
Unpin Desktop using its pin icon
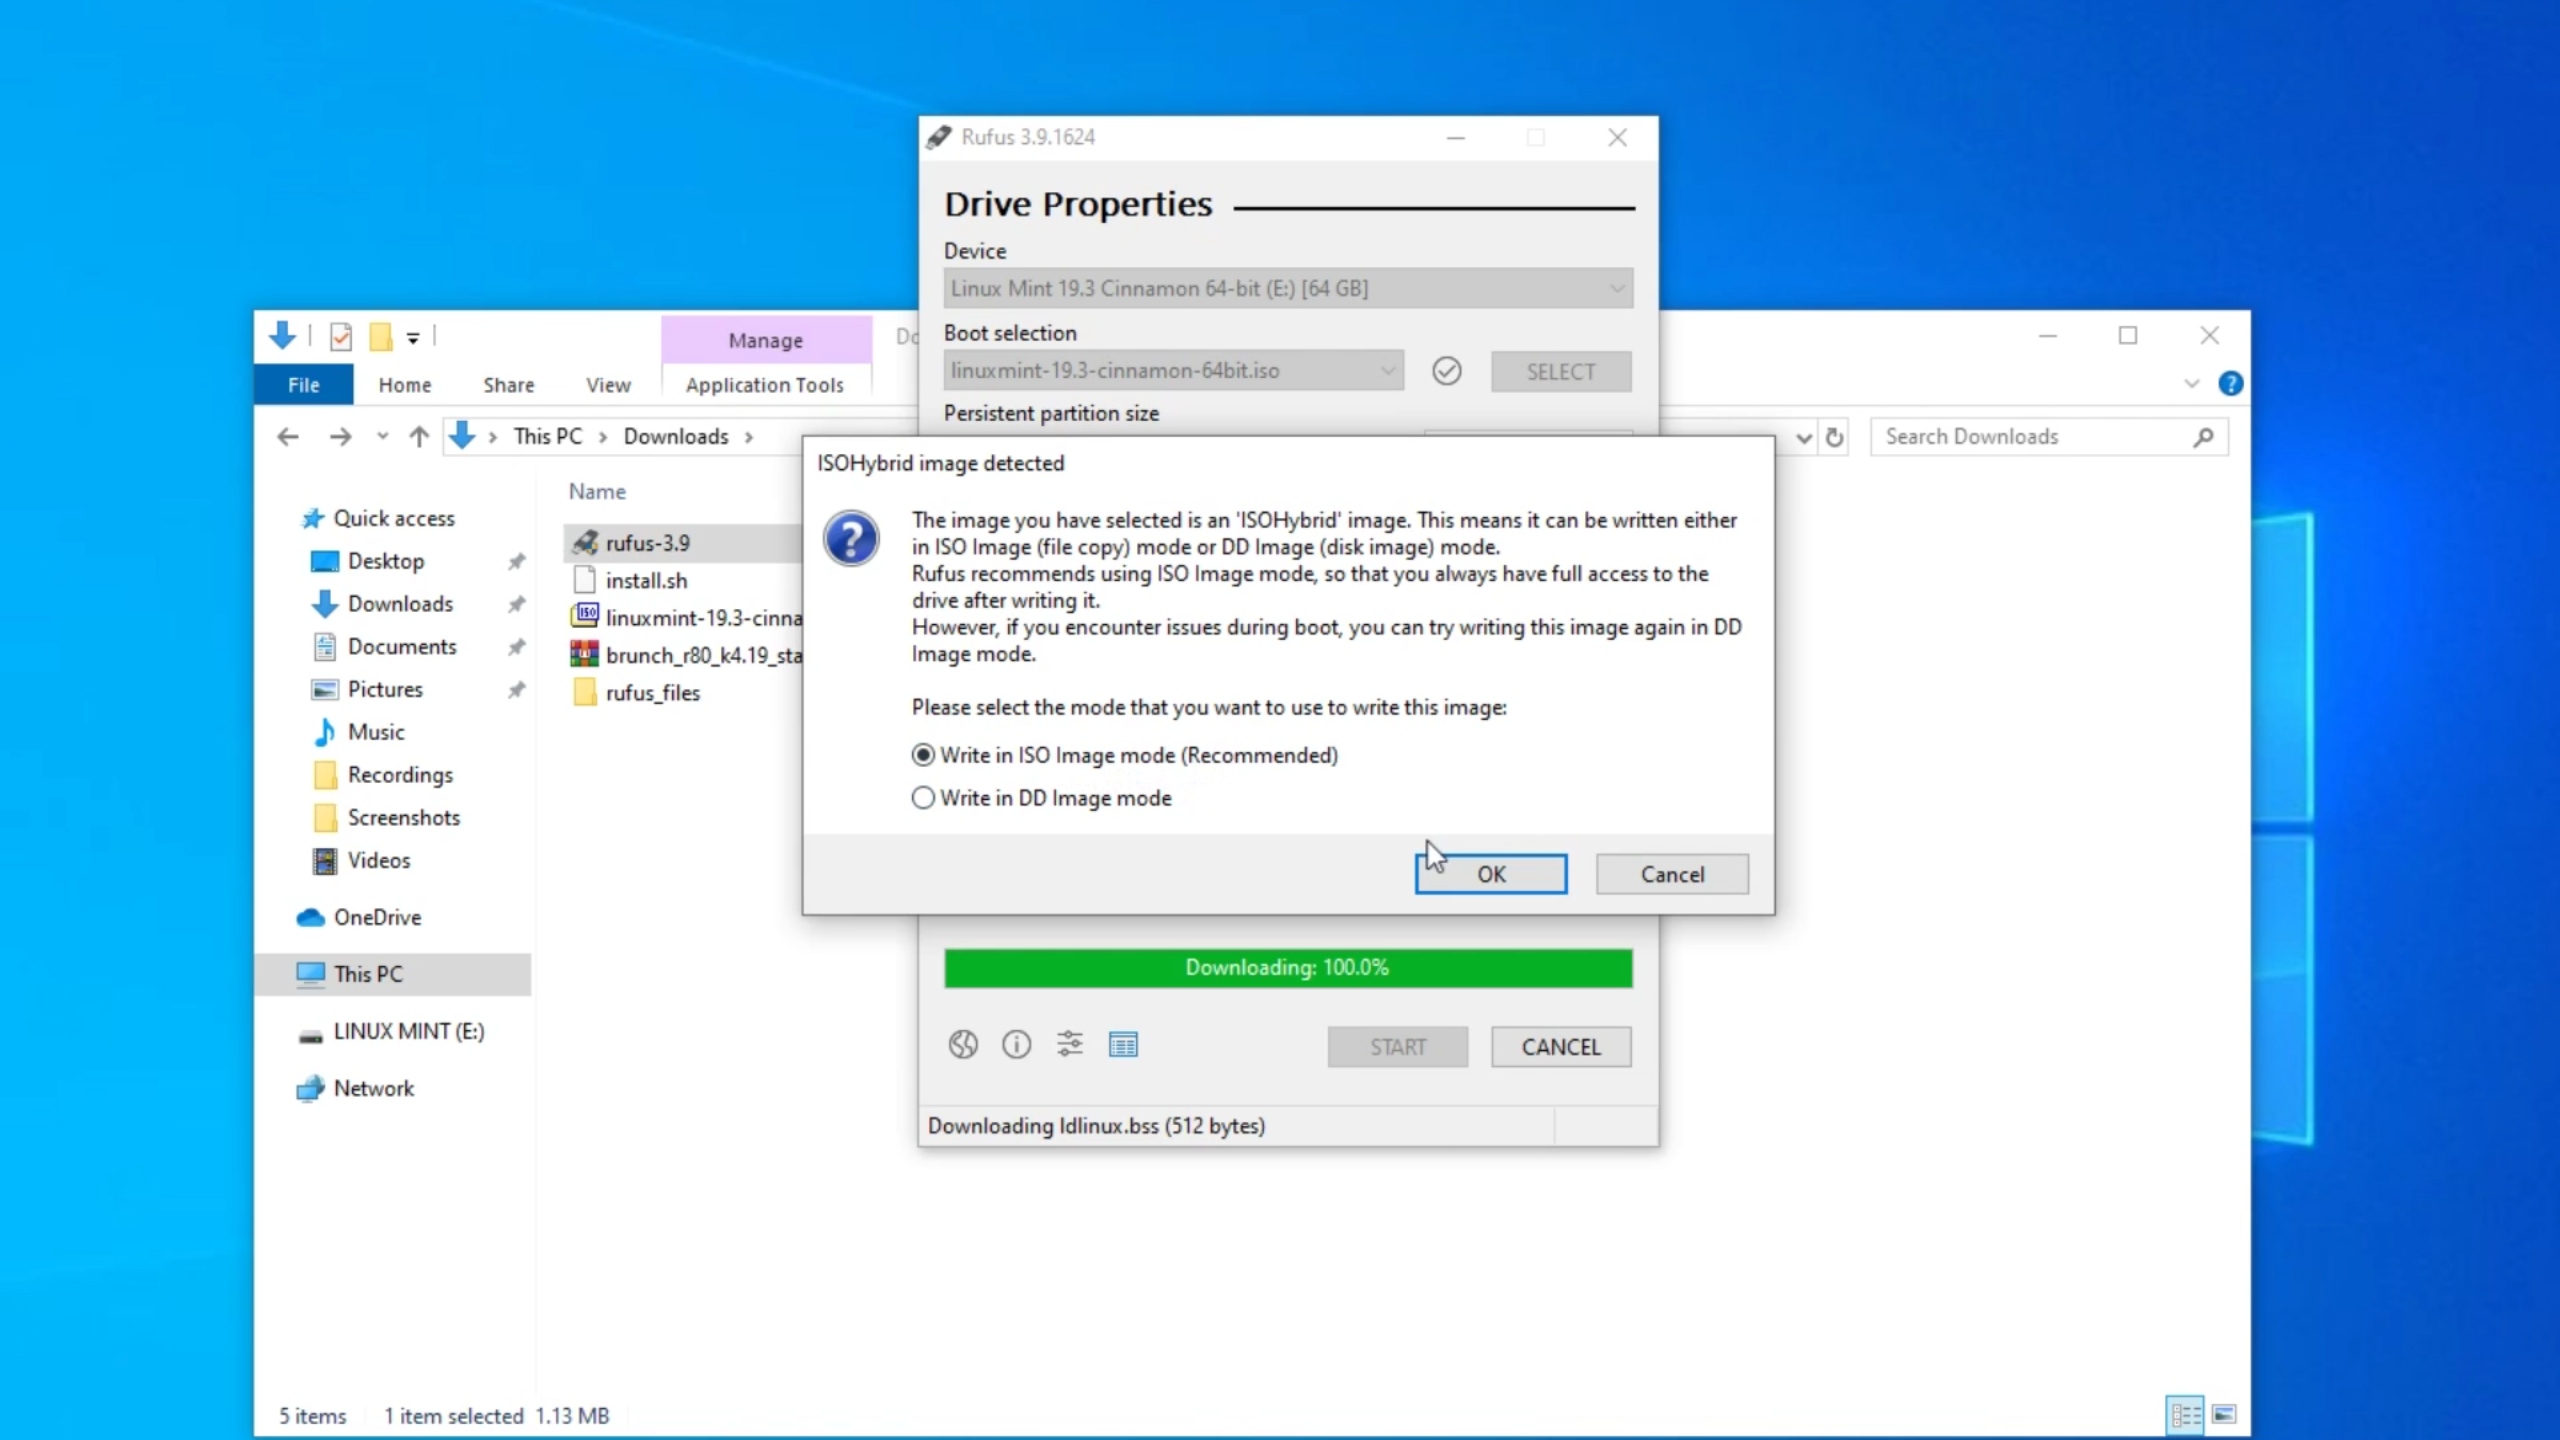tap(516, 562)
